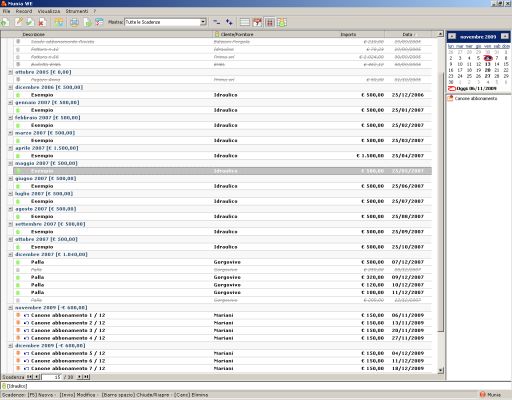Click the Cliente/Fornitore column header icon

(217, 34)
